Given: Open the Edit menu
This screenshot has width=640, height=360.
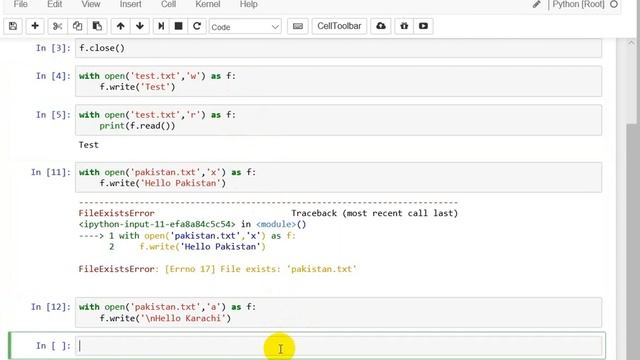Looking at the screenshot, I should coord(54,4).
